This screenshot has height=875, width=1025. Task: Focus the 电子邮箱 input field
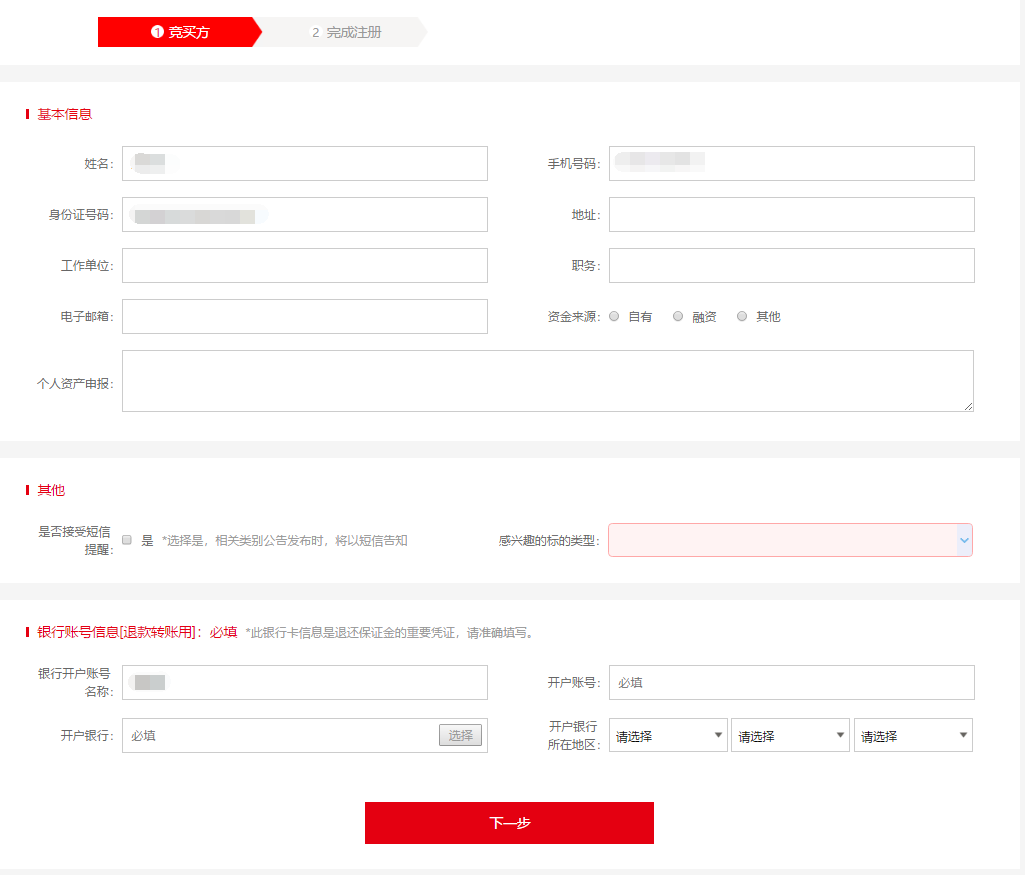click(305, 316)
